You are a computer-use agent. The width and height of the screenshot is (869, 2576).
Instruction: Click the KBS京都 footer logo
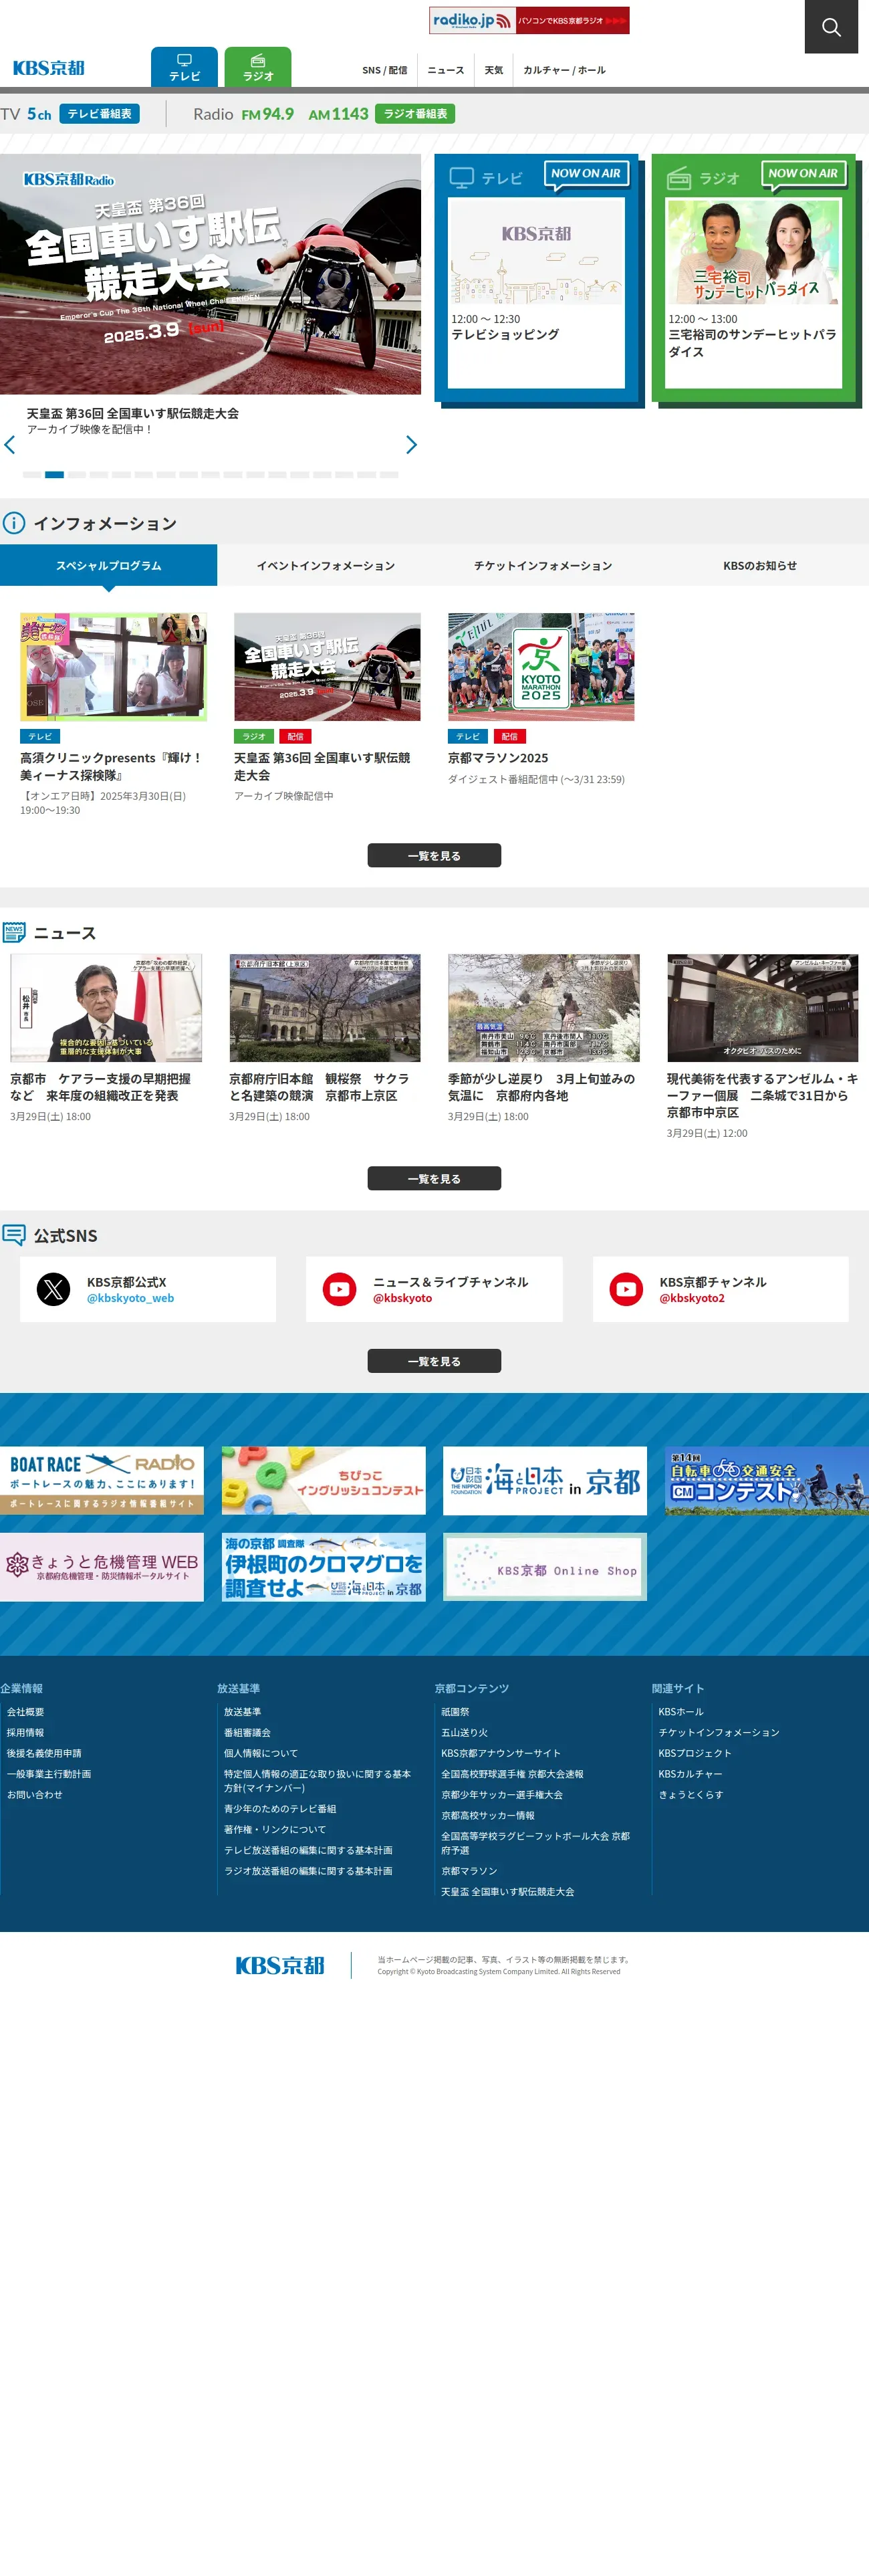(280, 1965)
